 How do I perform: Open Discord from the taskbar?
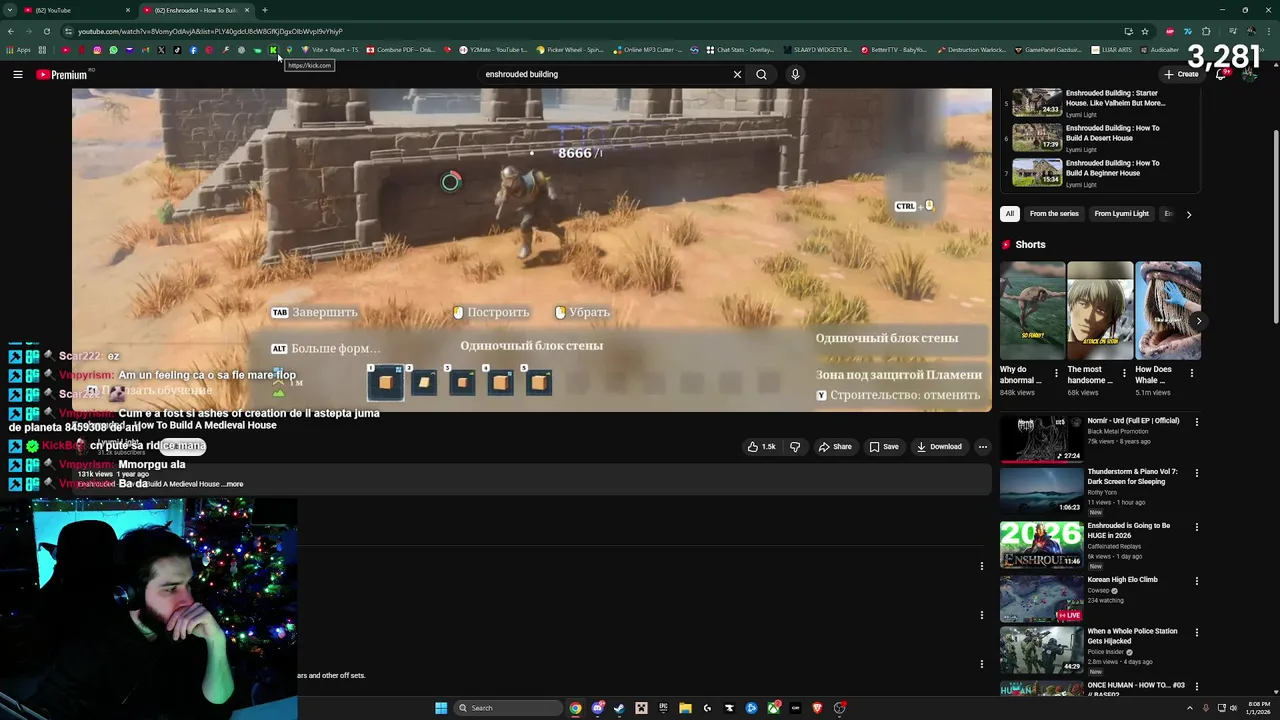597,708
